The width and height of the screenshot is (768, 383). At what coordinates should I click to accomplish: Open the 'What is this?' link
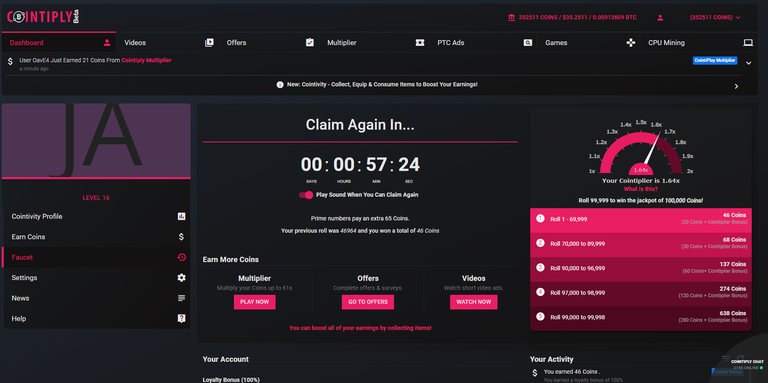641,189
